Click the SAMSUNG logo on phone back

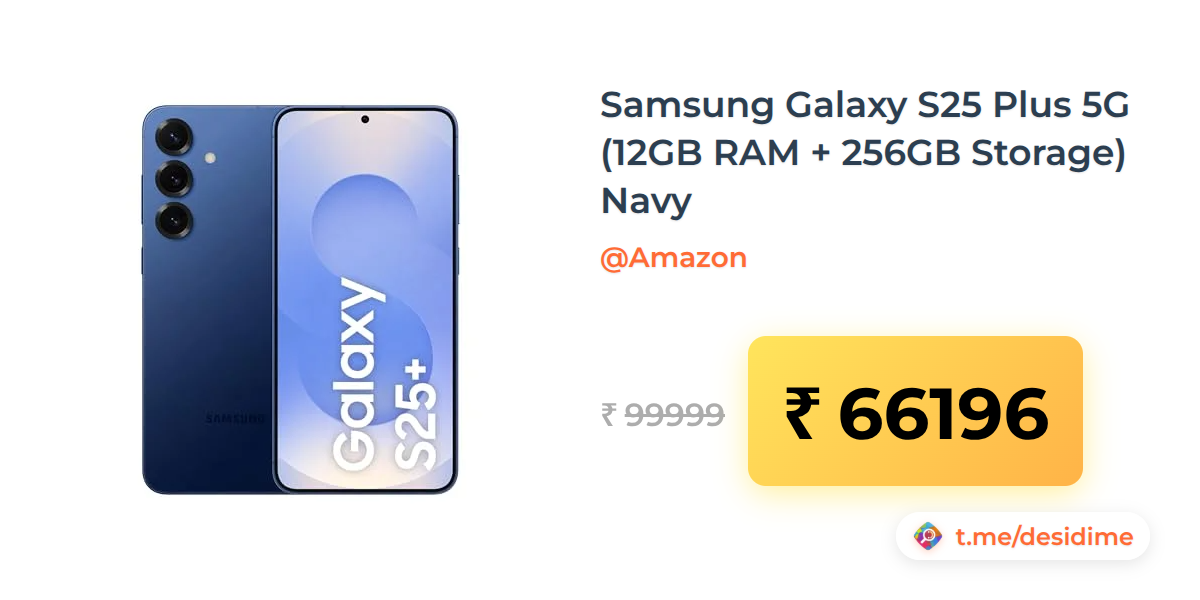236,417
